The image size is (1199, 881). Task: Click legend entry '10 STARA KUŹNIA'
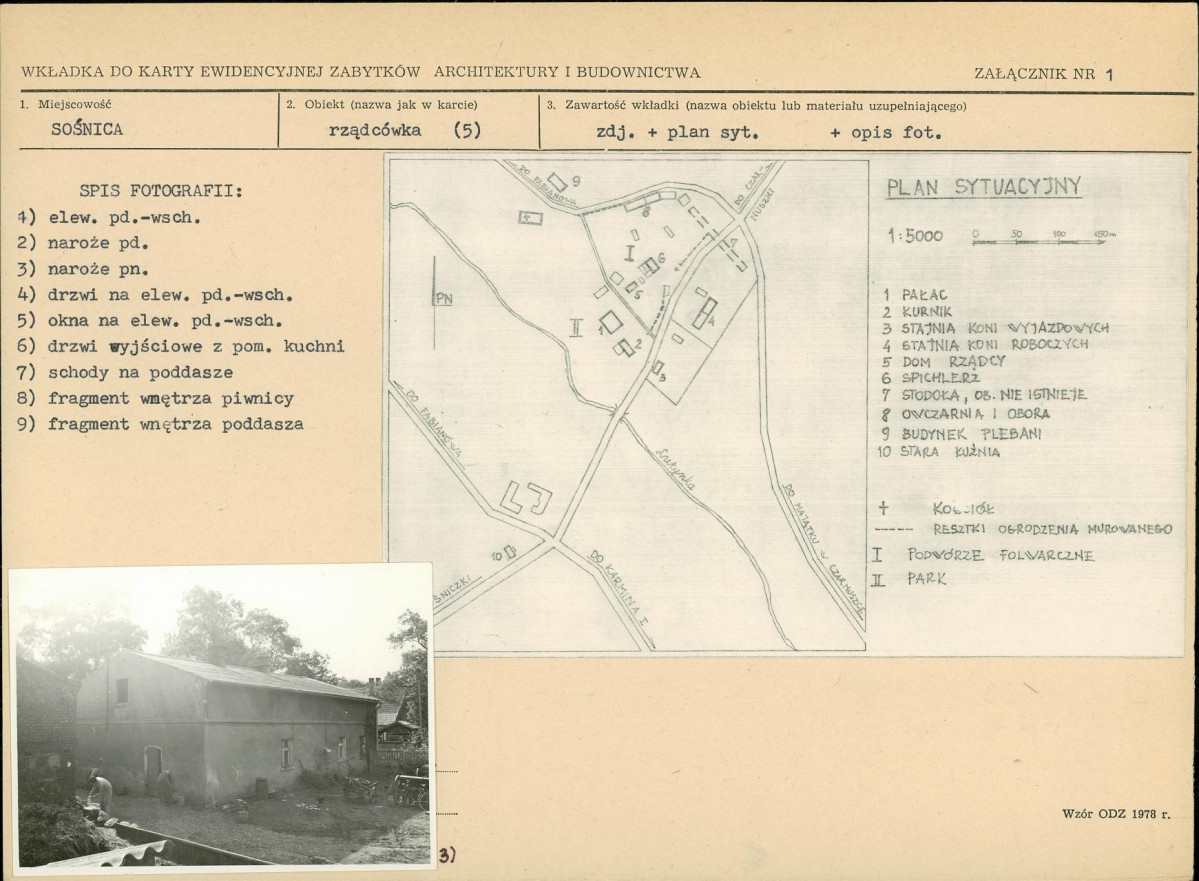coord(938,452)
